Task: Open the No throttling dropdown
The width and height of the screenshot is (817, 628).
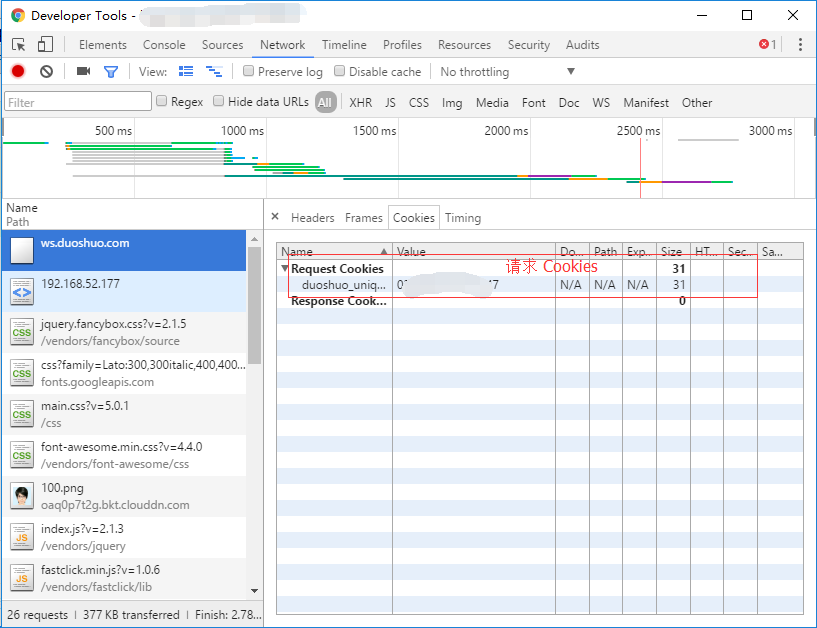Action: [507, 71]
